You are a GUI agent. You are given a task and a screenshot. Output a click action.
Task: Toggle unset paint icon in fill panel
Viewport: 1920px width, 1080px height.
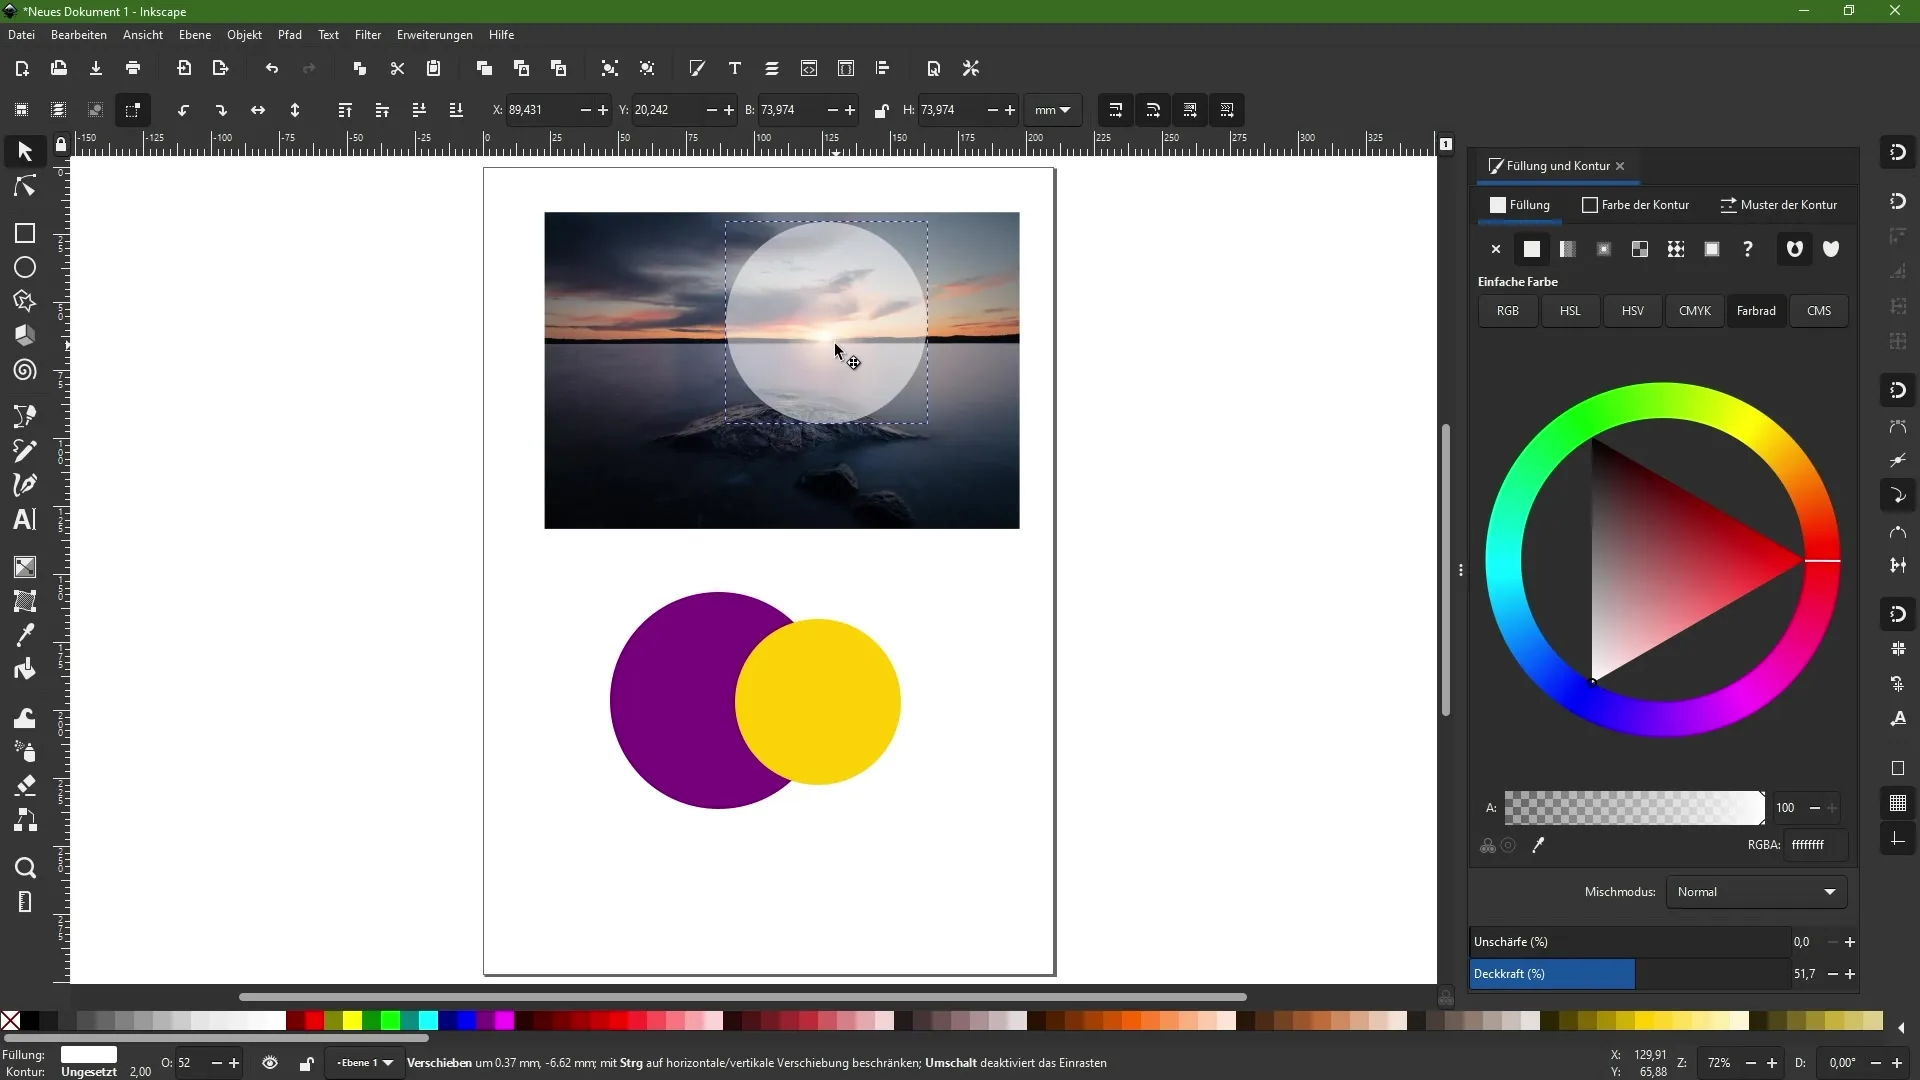coord(1747,249)
